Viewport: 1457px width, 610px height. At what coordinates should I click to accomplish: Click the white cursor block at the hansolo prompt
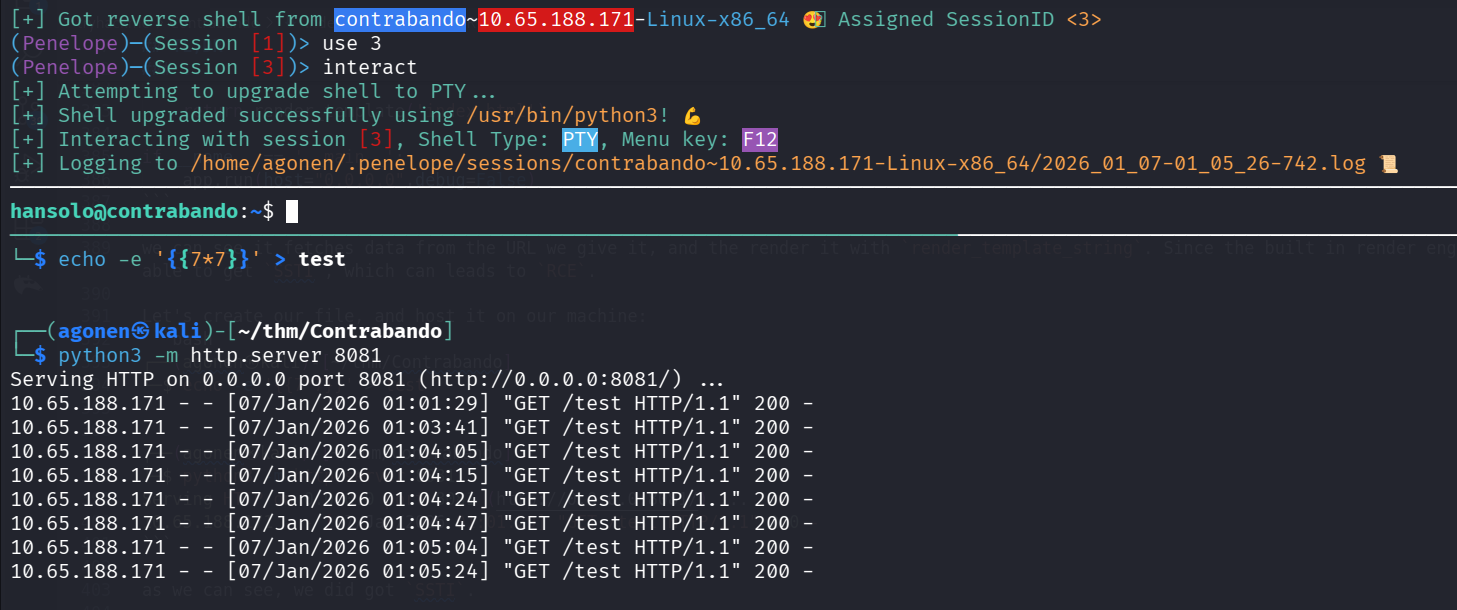(292, 211)
